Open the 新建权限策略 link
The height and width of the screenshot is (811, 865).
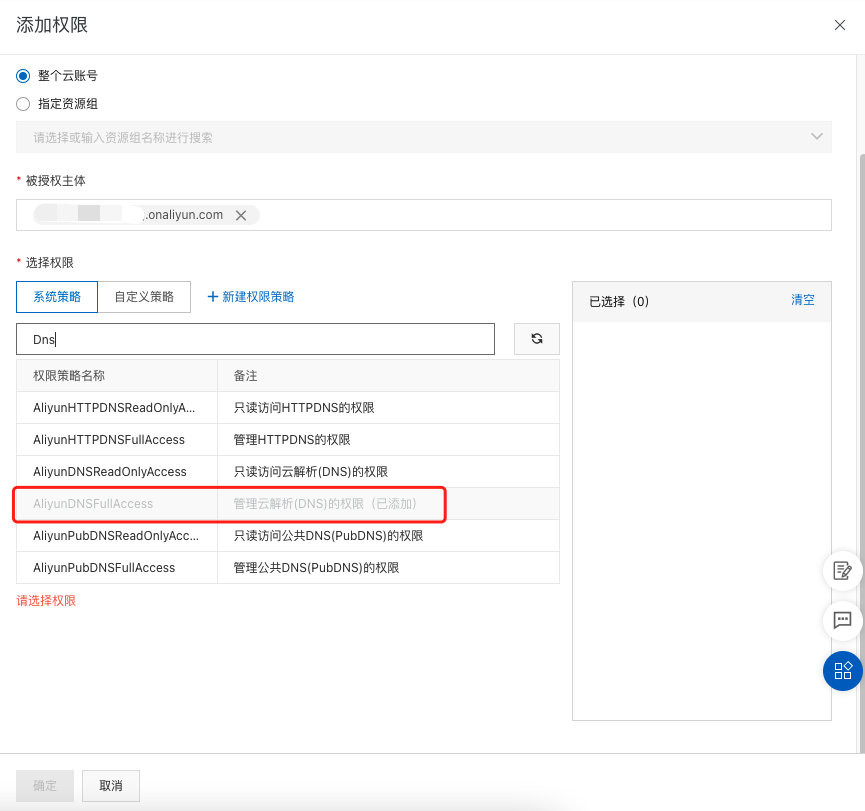pos(251,297)
